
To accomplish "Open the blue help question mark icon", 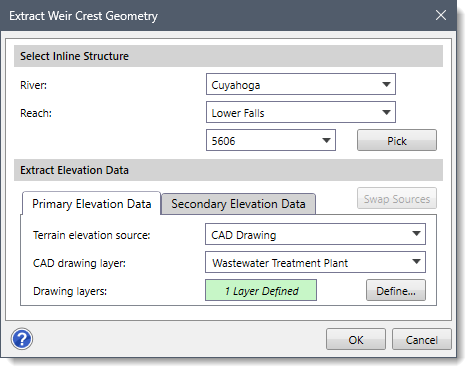I will pyautogui.click(x=22, y=339).
